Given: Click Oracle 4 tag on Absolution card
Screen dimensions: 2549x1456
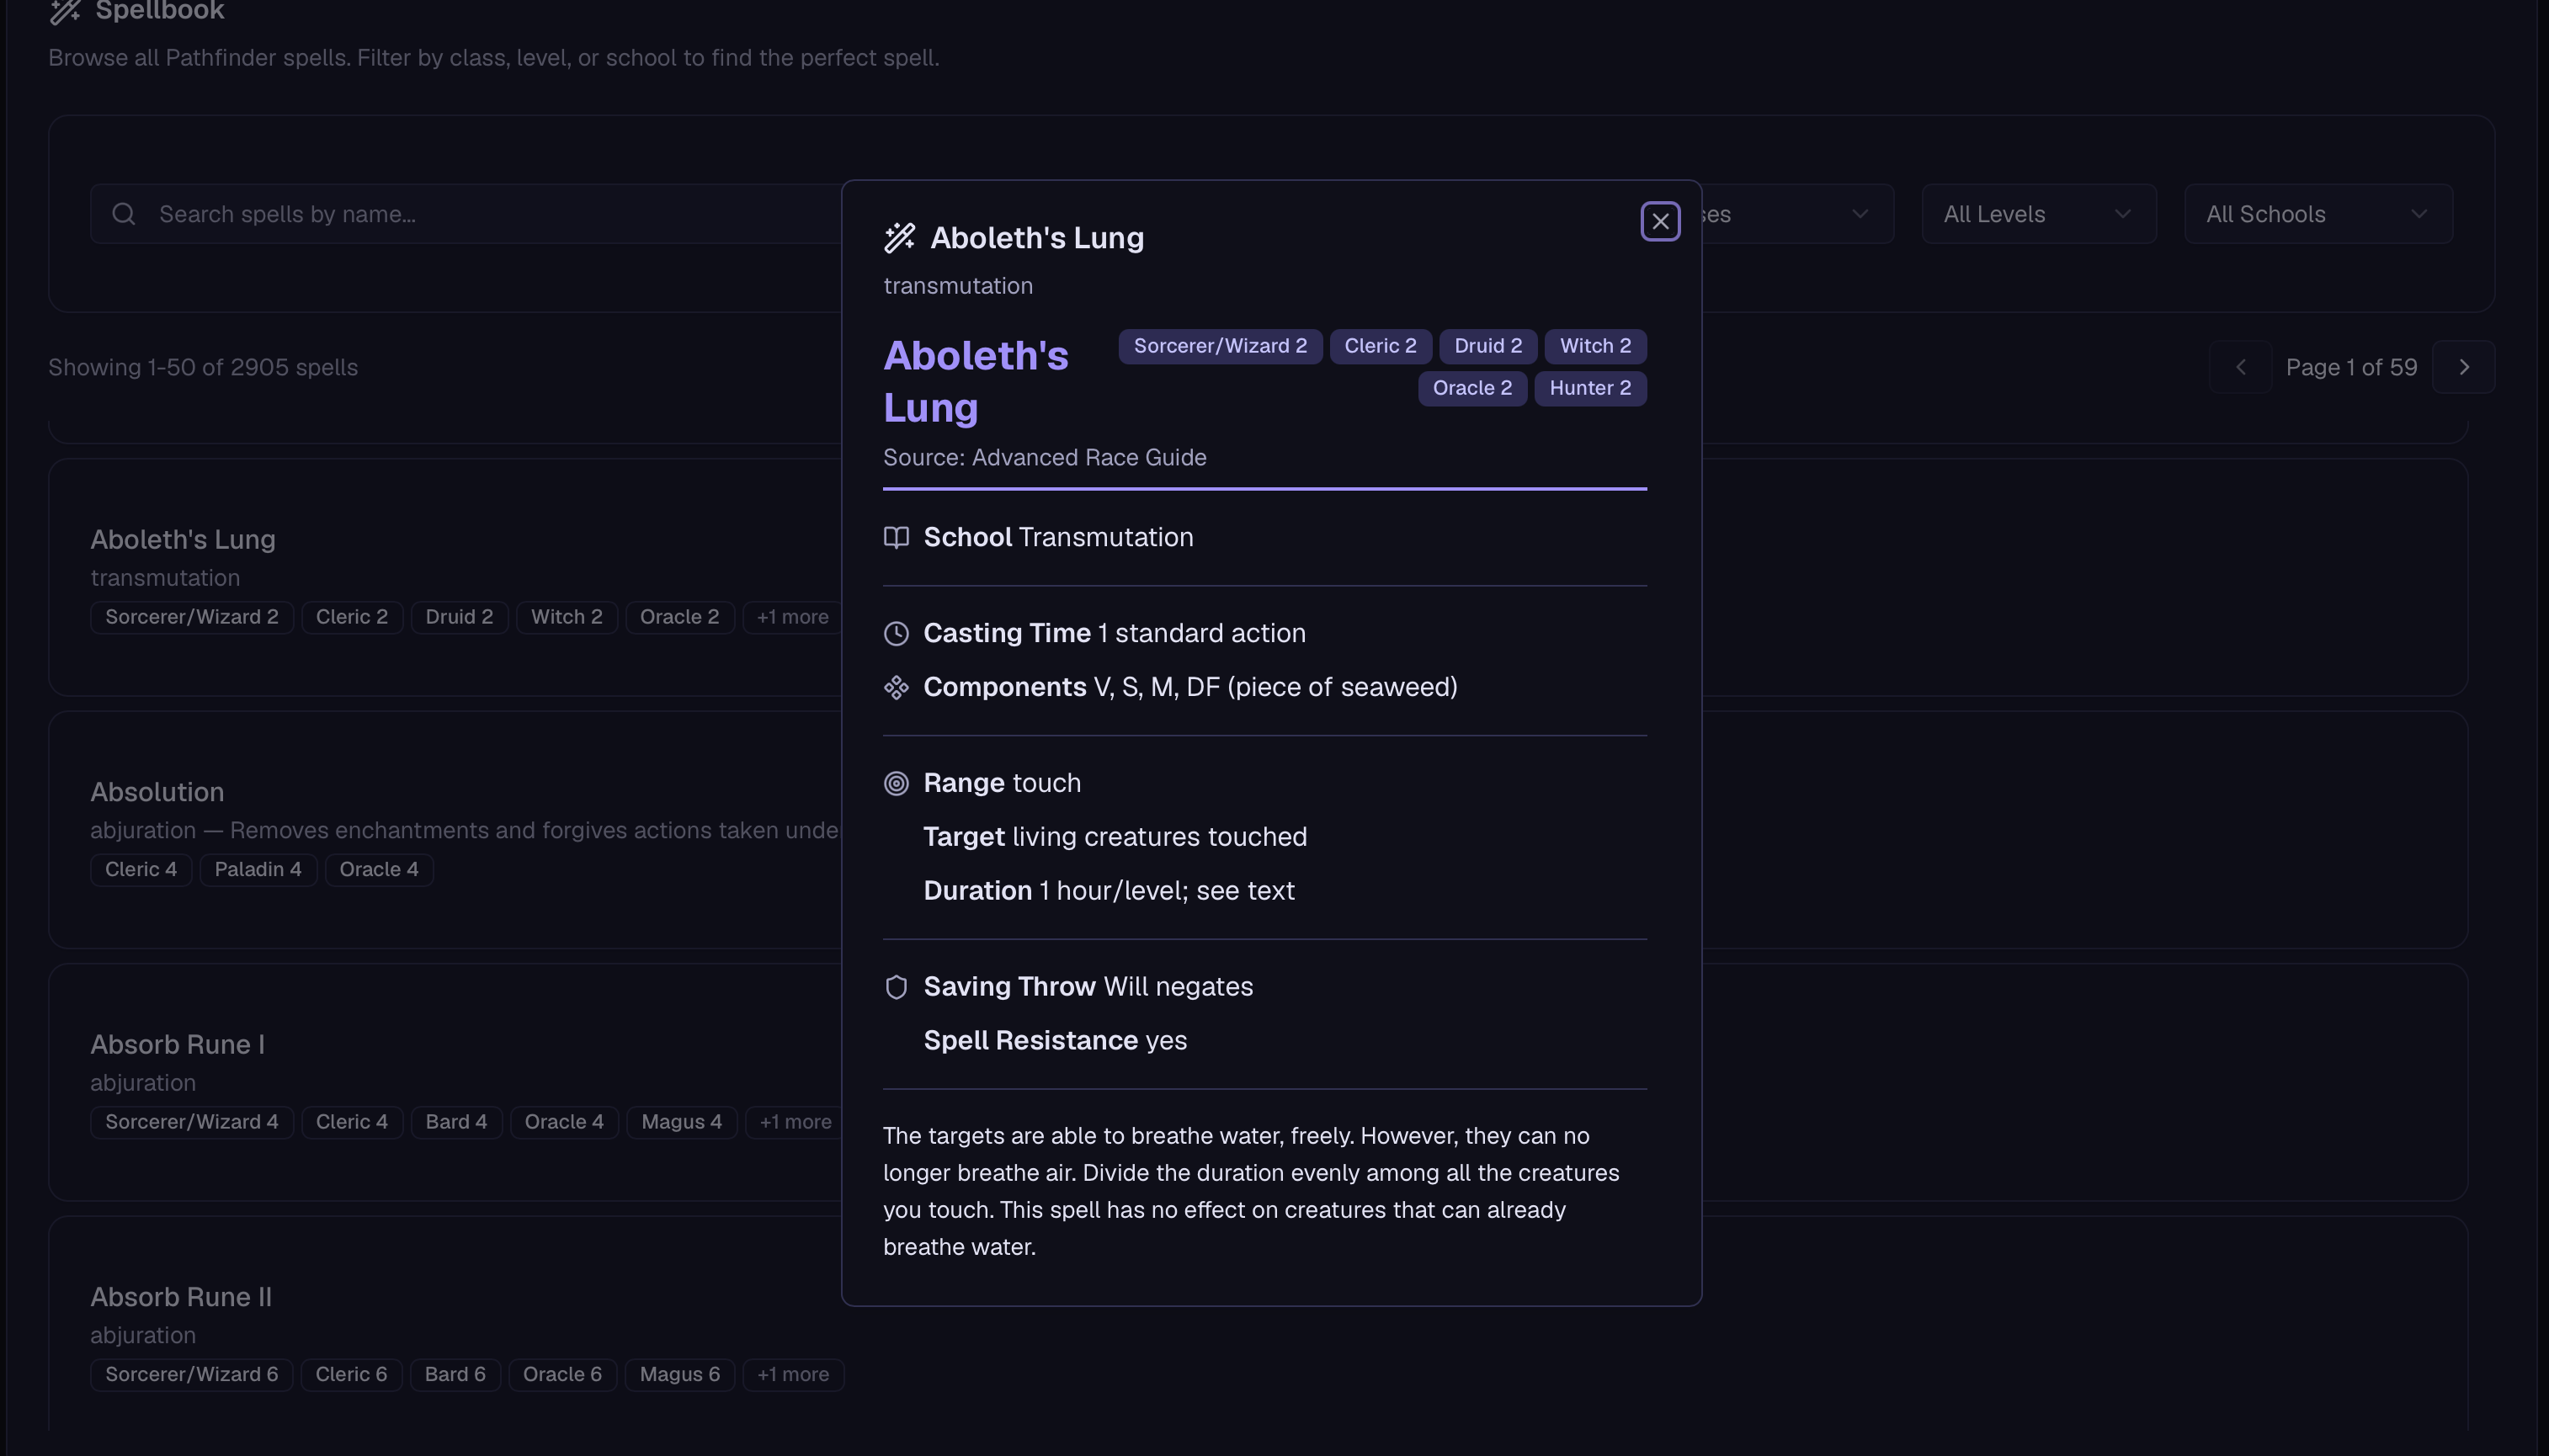Looking at the screenshot, I should coord(379,869).
